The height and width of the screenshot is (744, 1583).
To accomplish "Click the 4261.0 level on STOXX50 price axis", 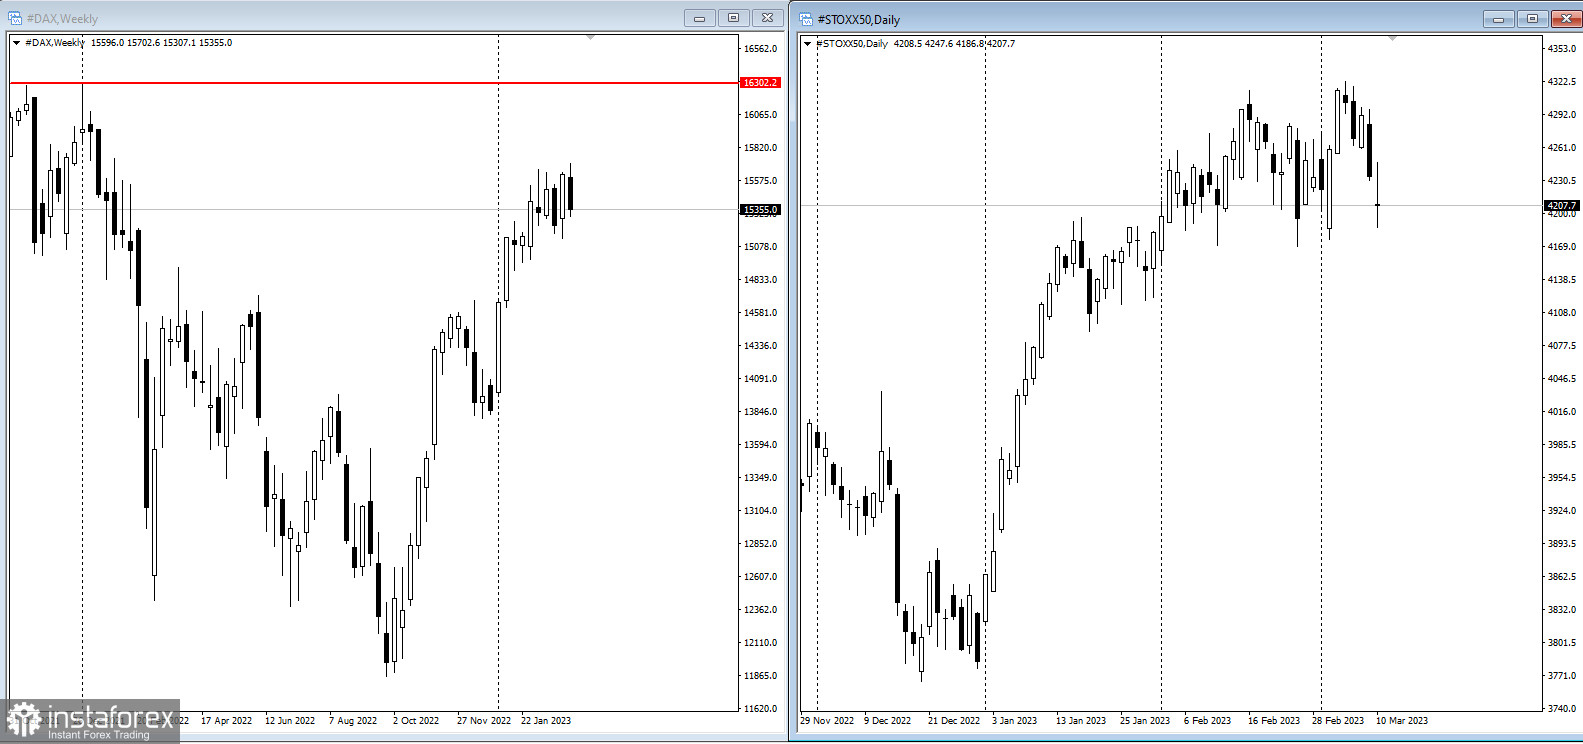I will [x=1562, y=148].
